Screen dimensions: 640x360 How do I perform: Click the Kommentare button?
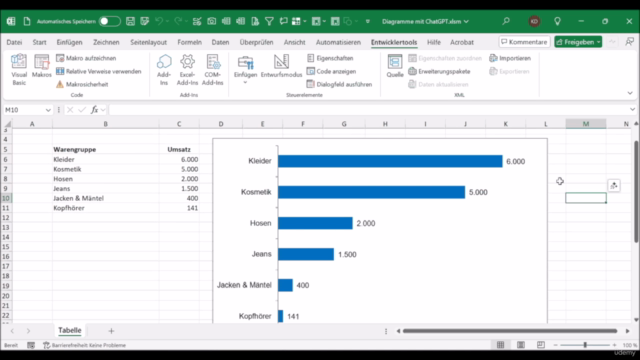(x=524, y=42)
